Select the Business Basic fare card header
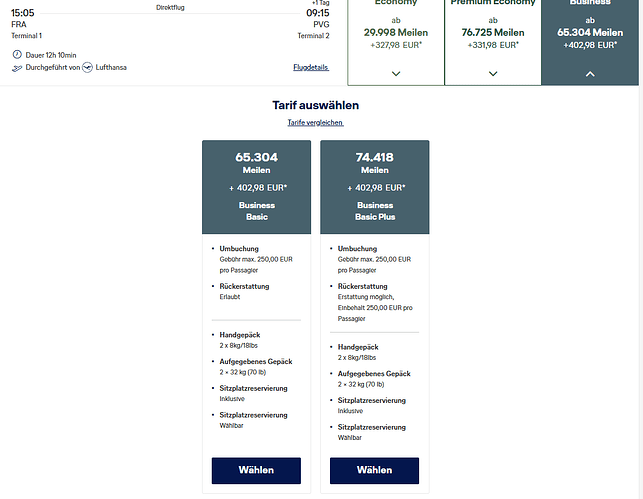643x499 pixels. coord(256,187)
